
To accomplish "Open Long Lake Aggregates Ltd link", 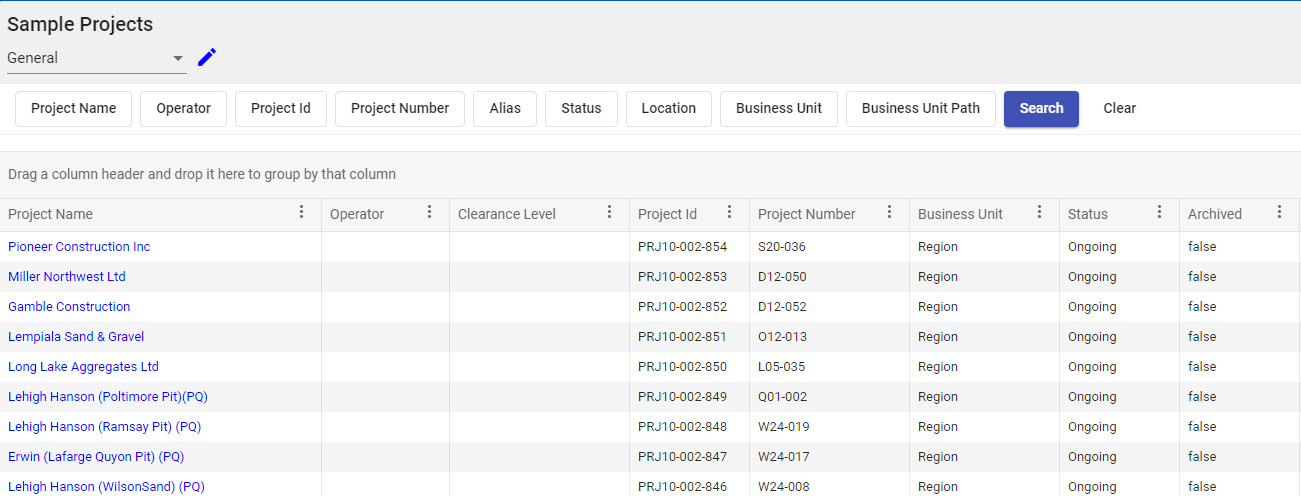I will pyautogui.click(x=83, y=367).
